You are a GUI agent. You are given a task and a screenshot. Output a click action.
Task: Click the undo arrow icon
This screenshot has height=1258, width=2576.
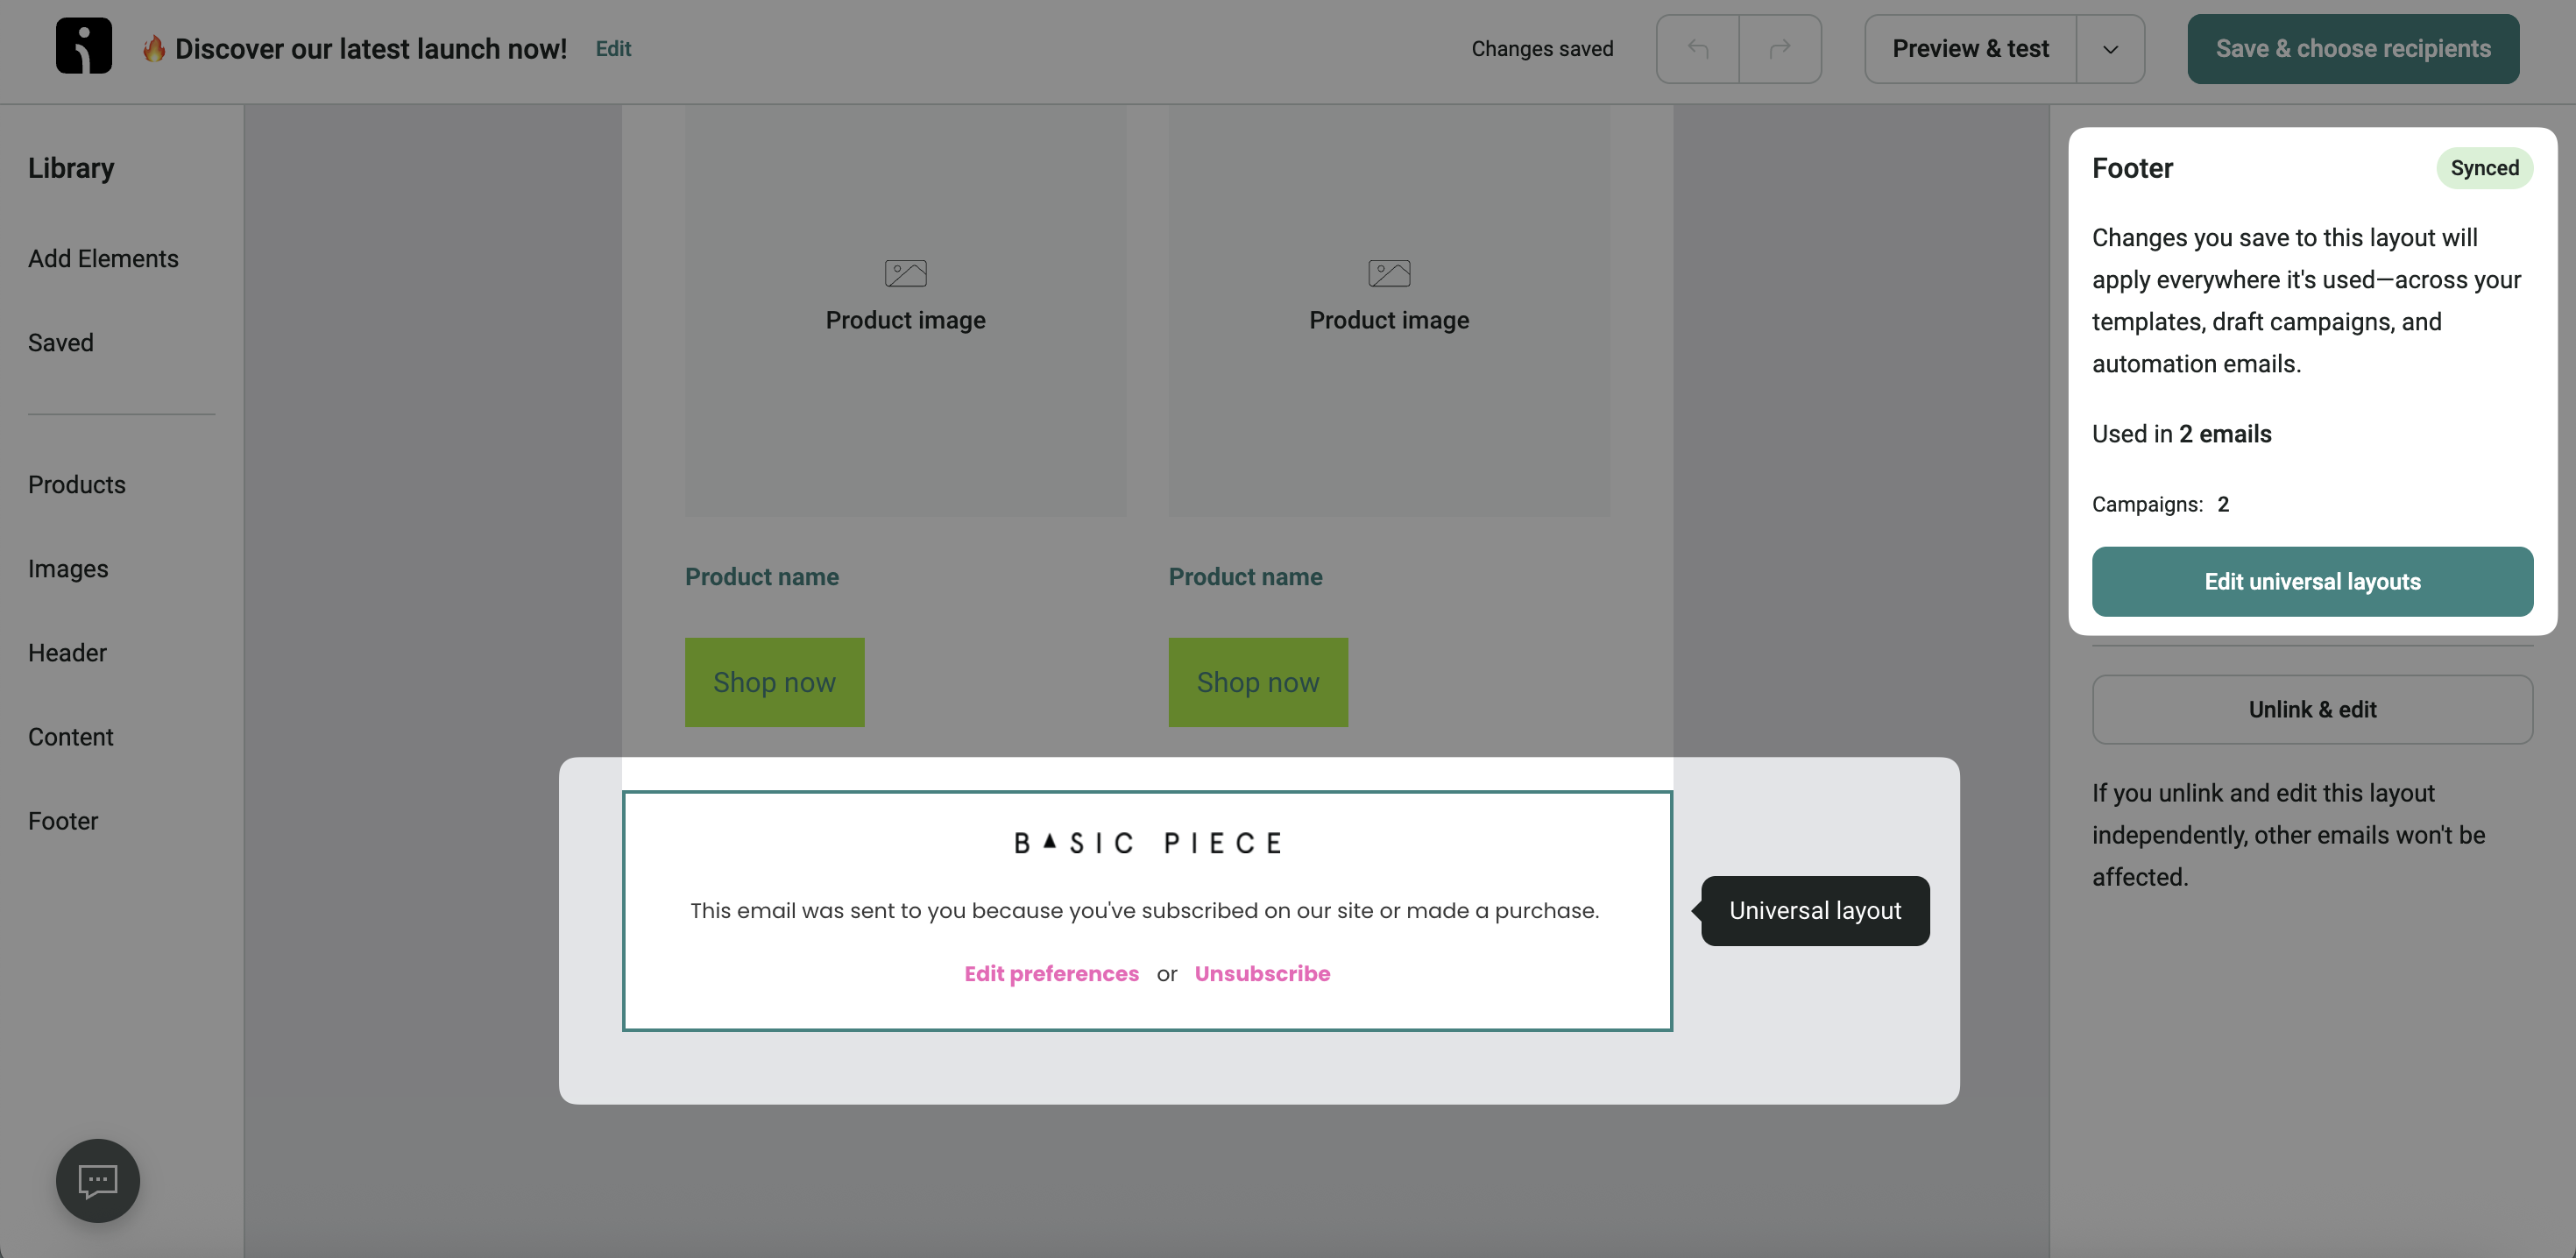pyautogui.click(x=1697, y=49)
